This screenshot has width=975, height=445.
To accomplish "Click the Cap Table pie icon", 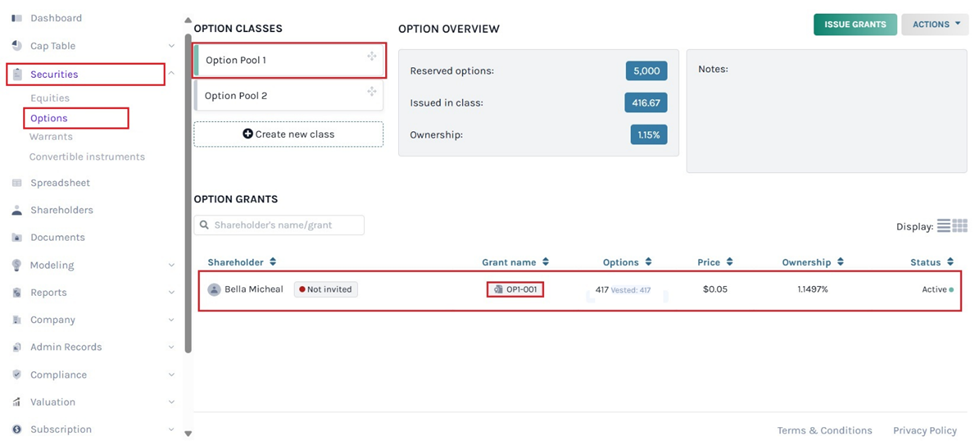I will [x=17, y=46].
